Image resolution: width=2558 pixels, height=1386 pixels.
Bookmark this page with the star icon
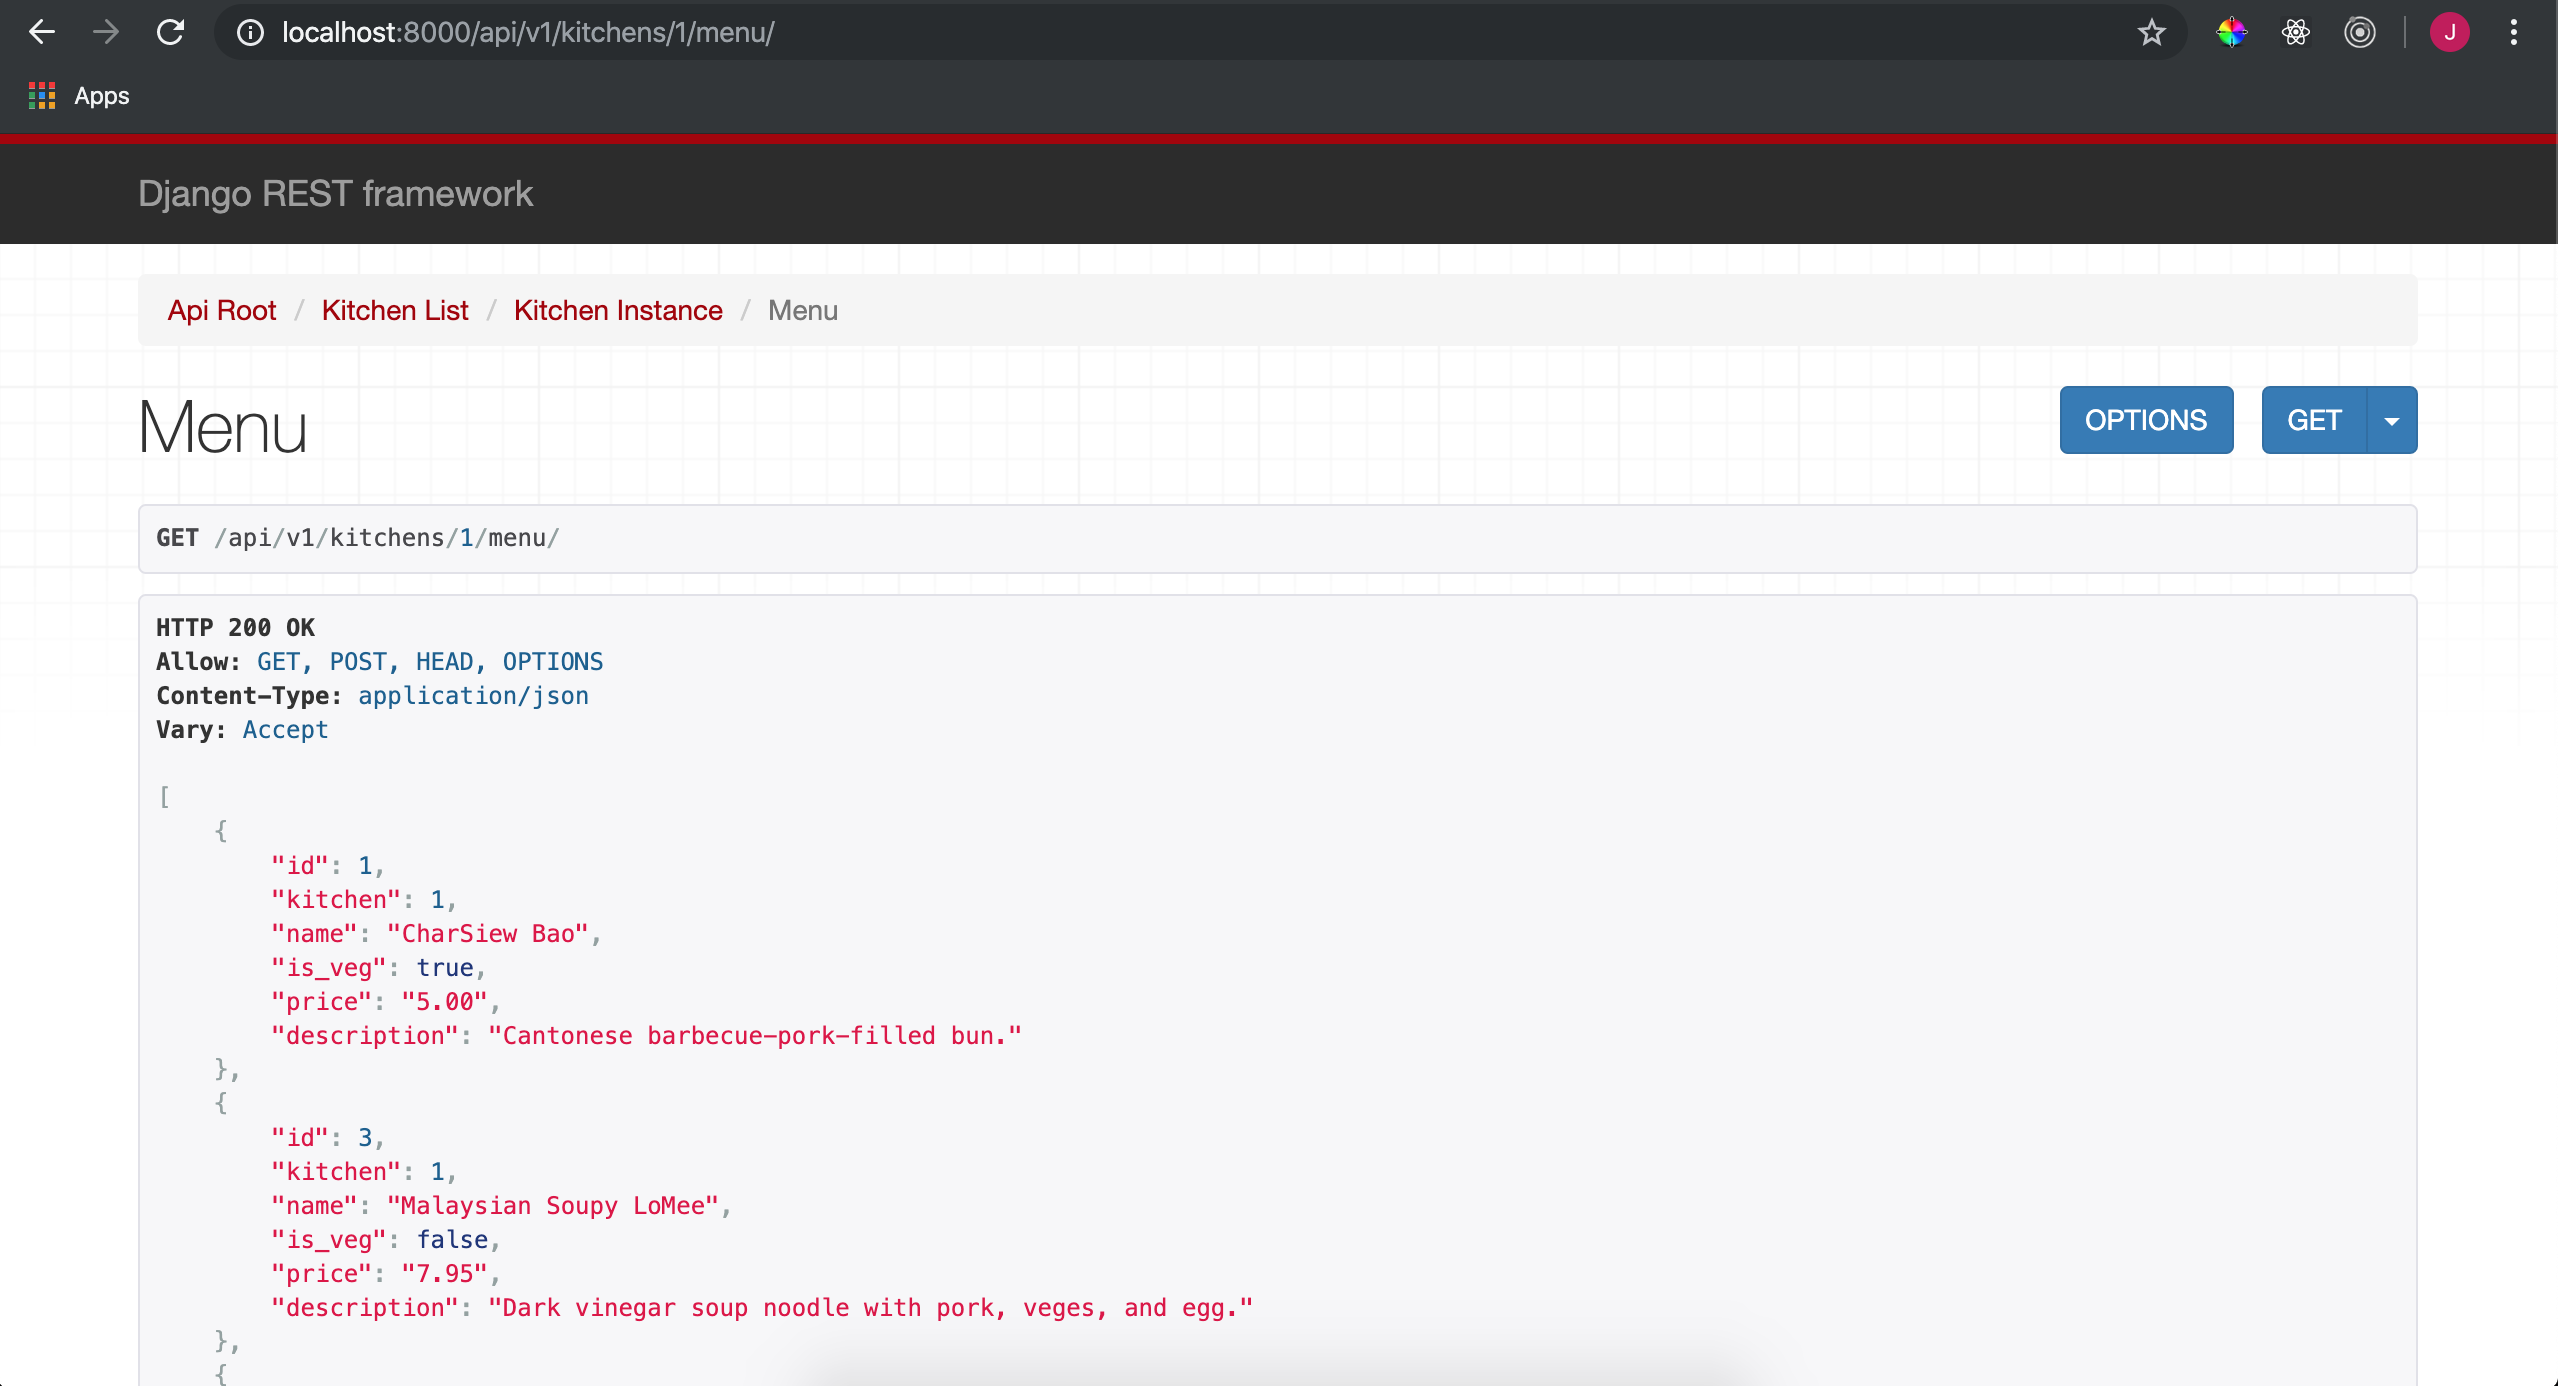pyautogui.click(x=2152, y=33)
